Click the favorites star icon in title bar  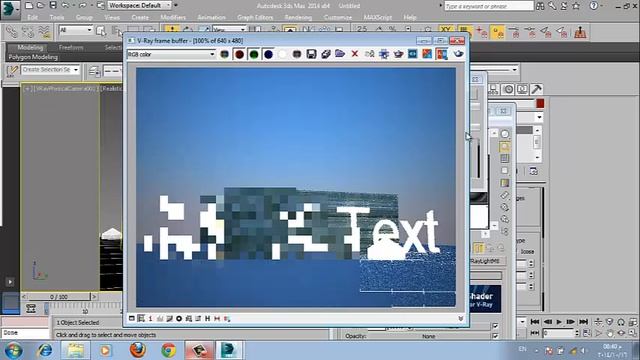point(576,6)
